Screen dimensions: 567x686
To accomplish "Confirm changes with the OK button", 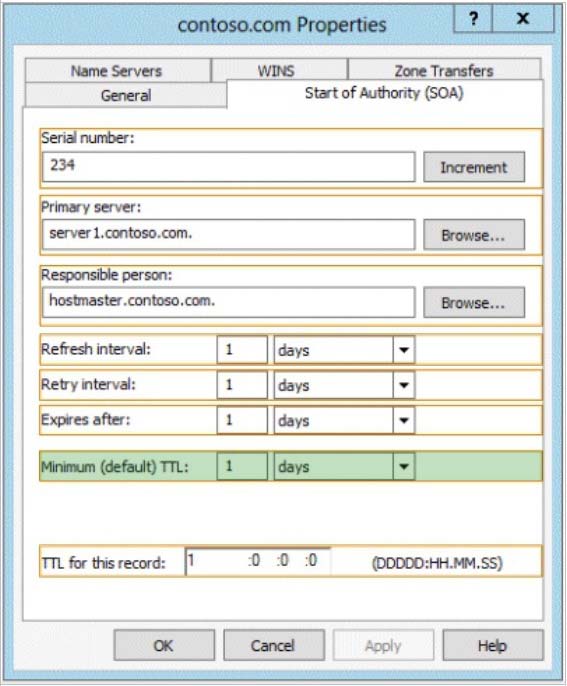I will click(164, 645).
